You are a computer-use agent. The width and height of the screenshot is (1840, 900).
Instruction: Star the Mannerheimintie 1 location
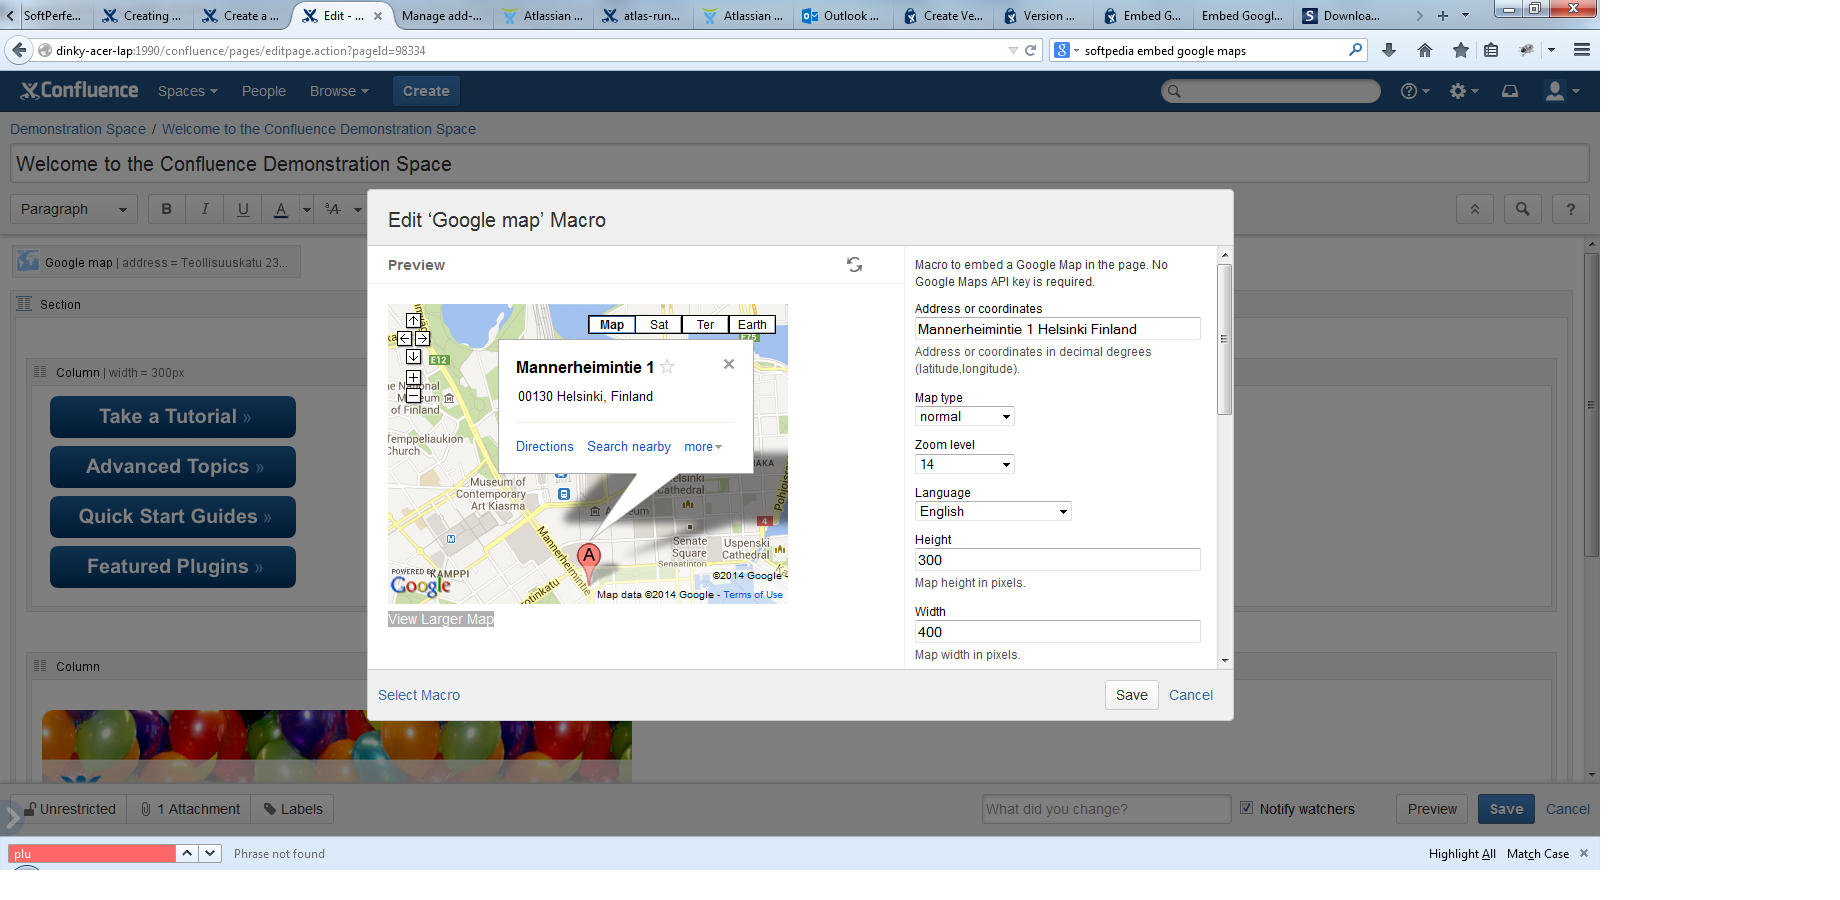[x=667, y=367]
